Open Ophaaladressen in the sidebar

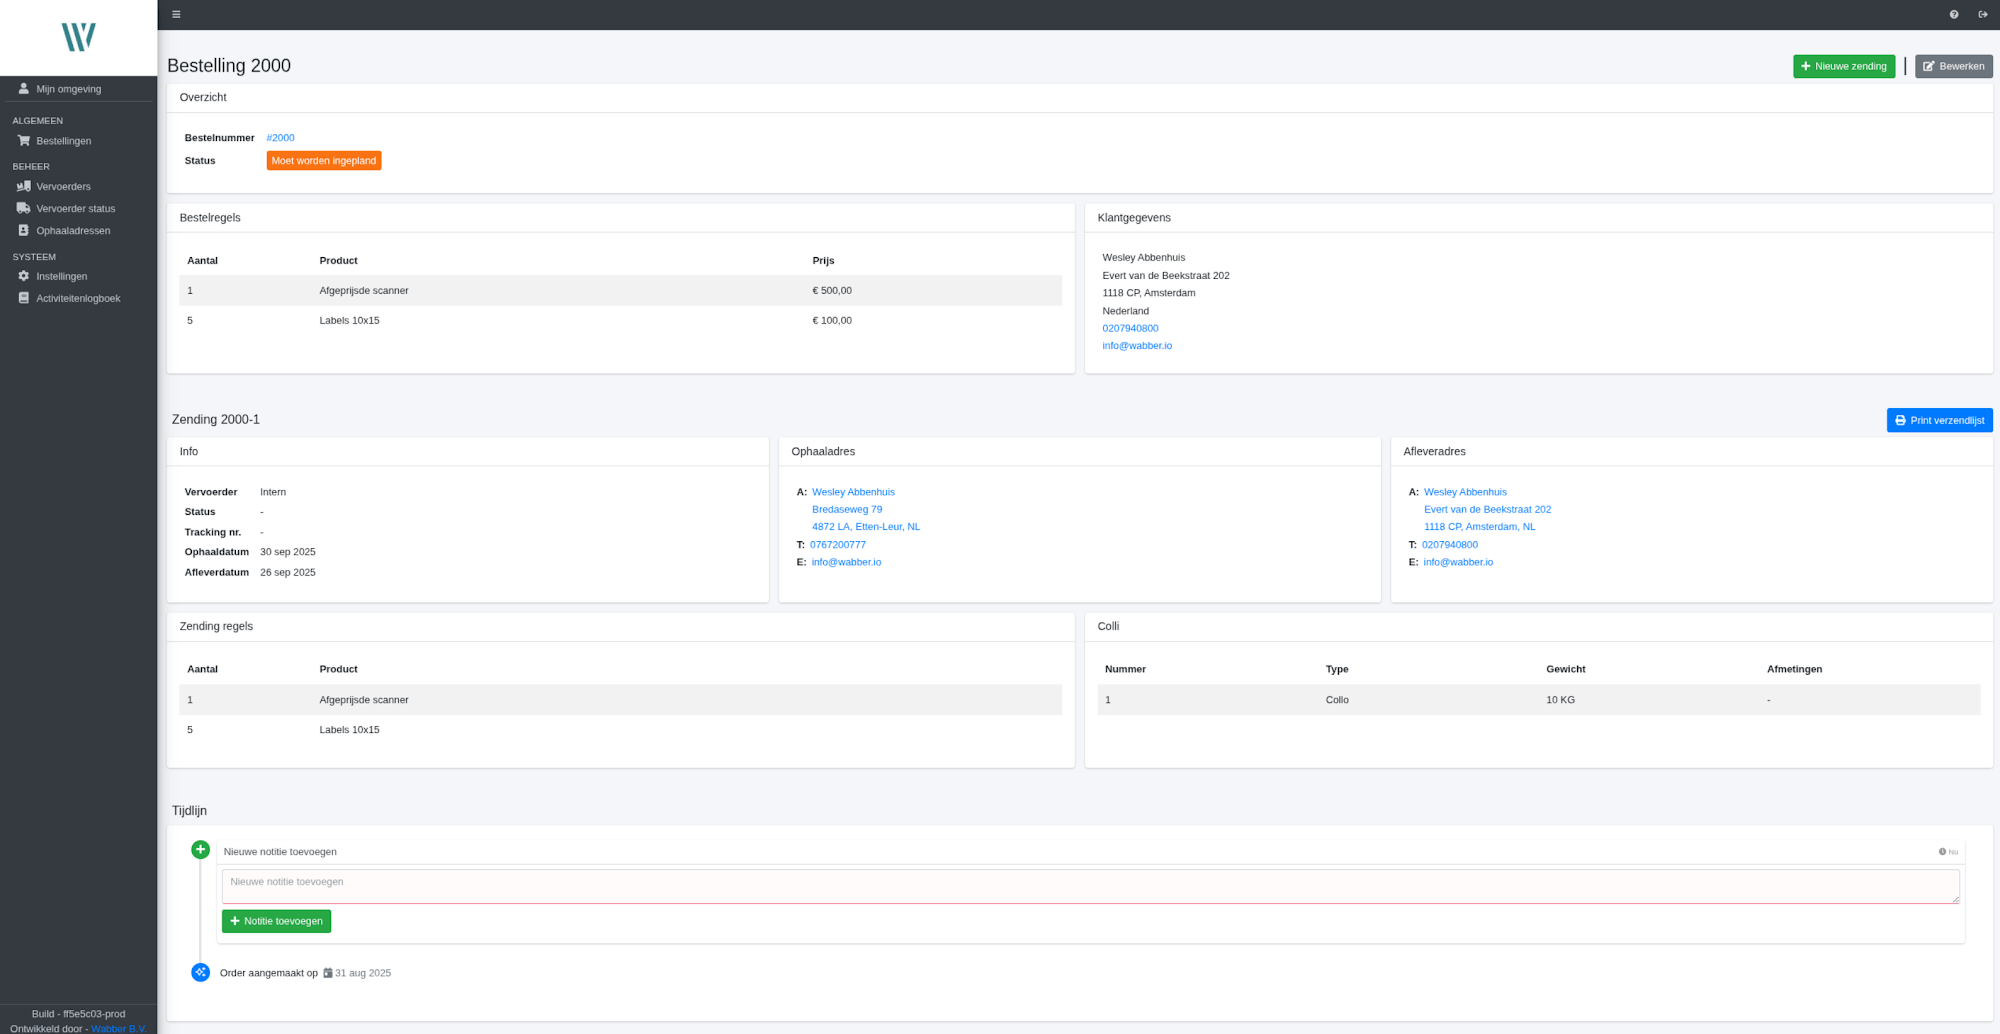(24, 230)
